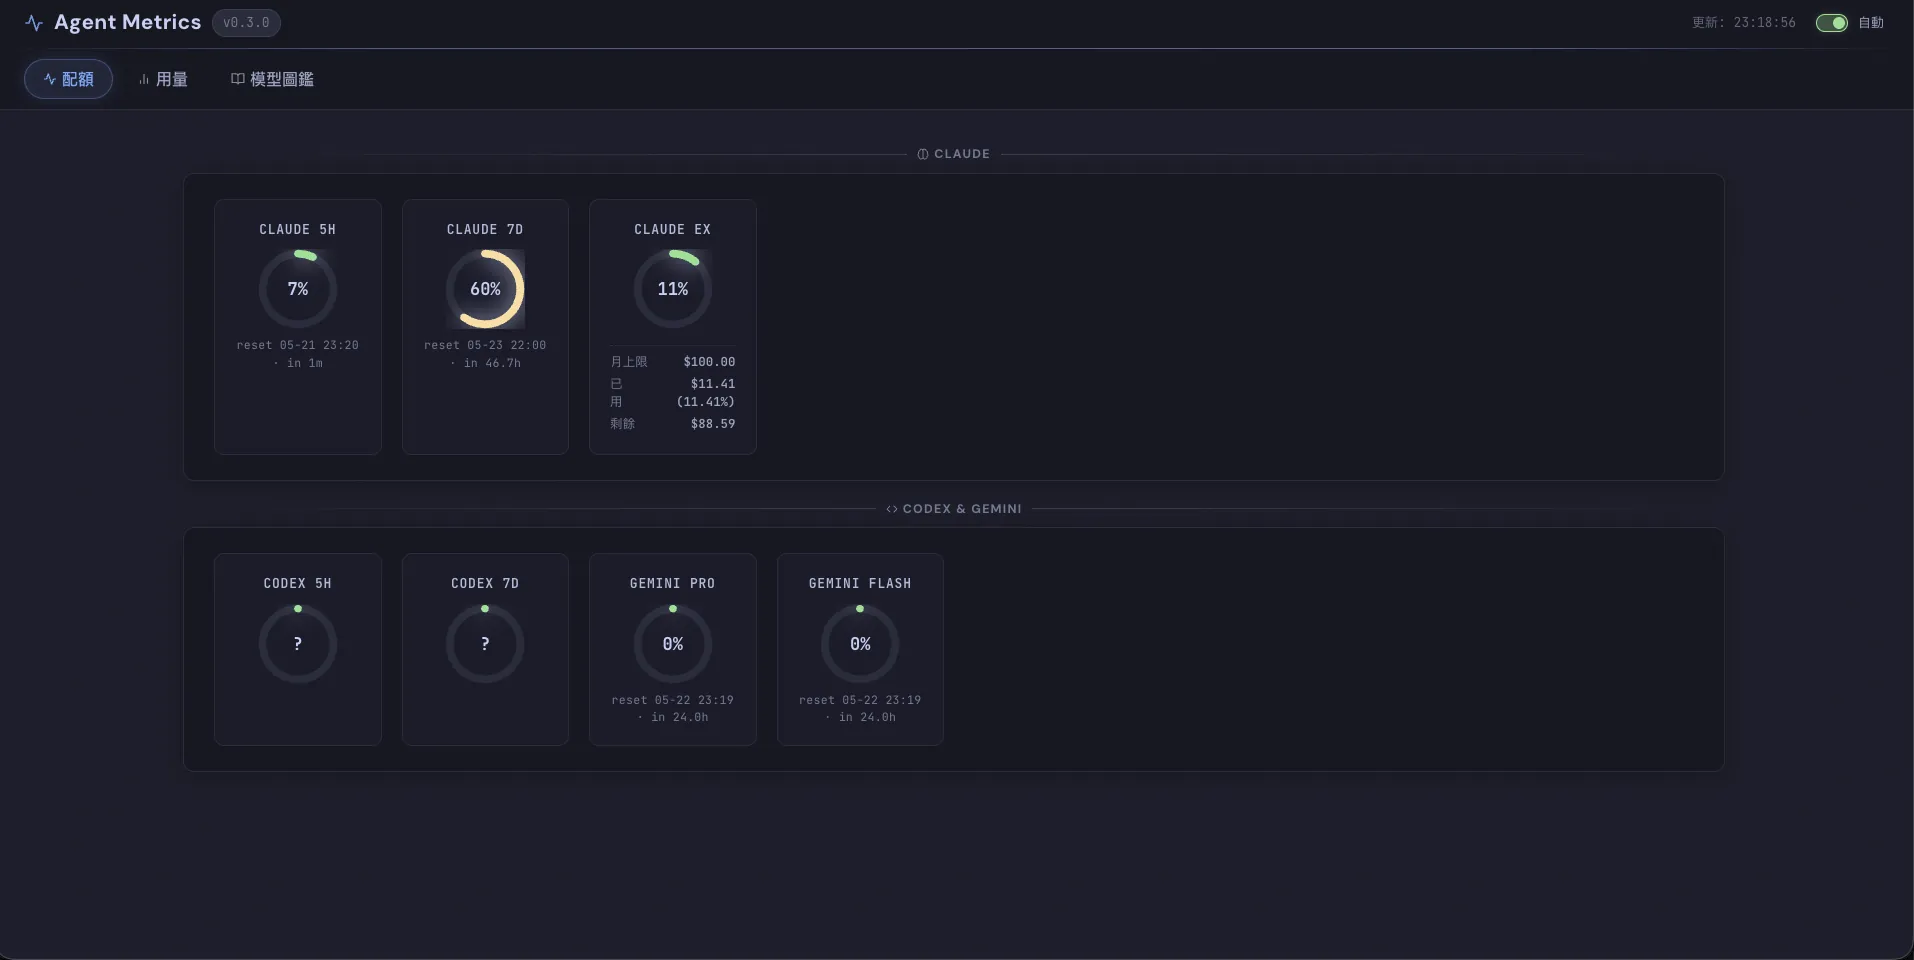Select the GEMINI FLASH card title

(x=860, y=584)
